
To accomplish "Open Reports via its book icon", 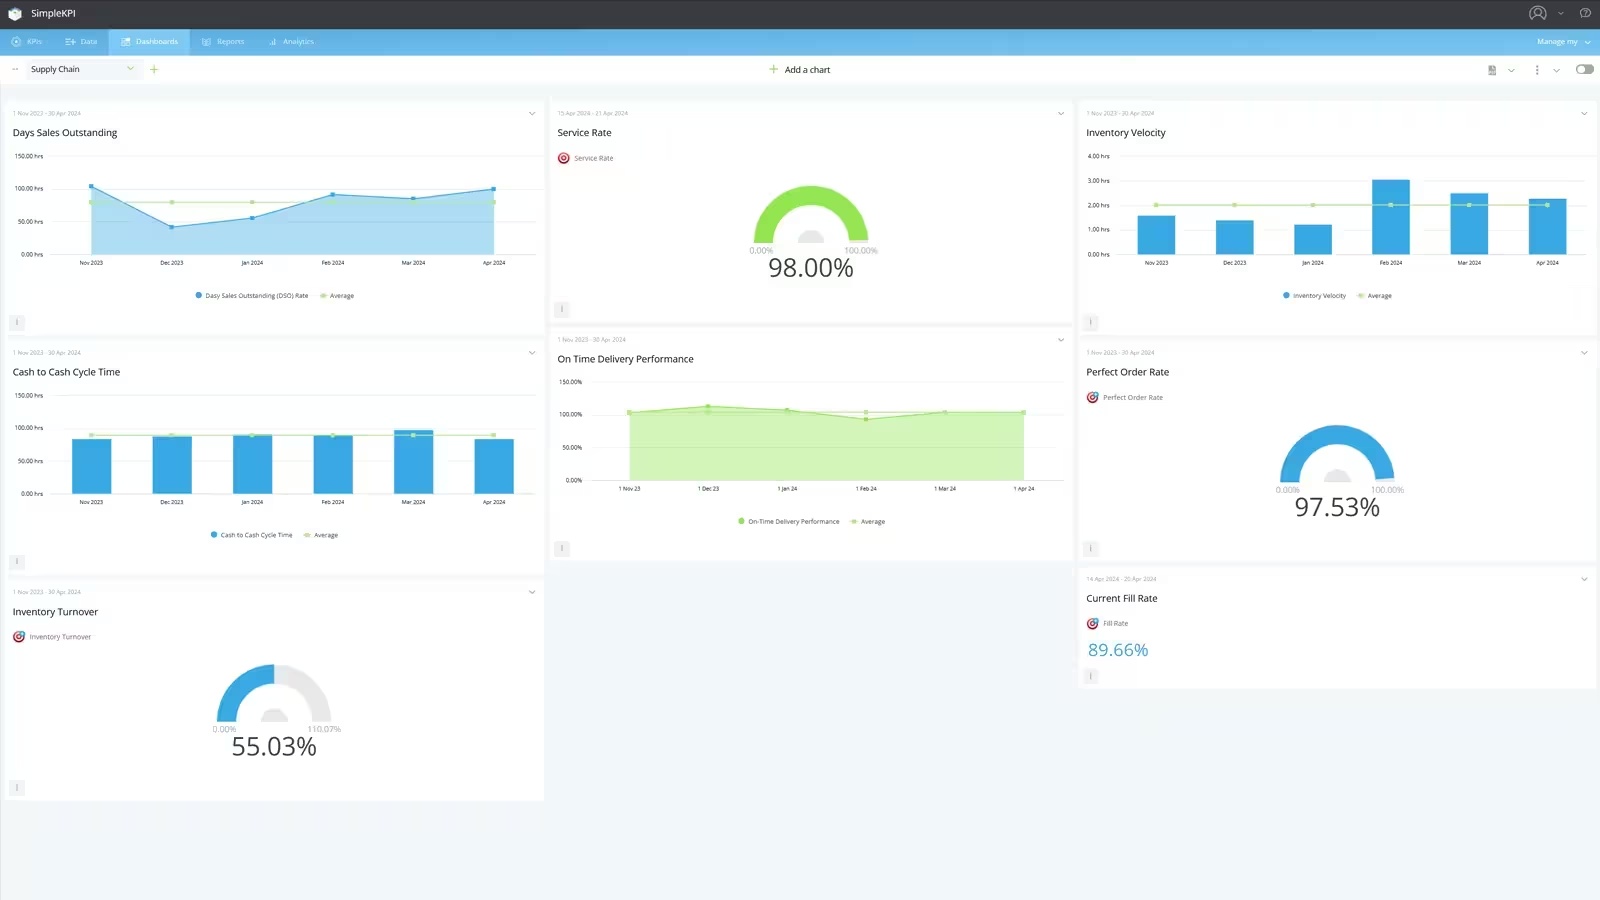I will tap(205, 41).
